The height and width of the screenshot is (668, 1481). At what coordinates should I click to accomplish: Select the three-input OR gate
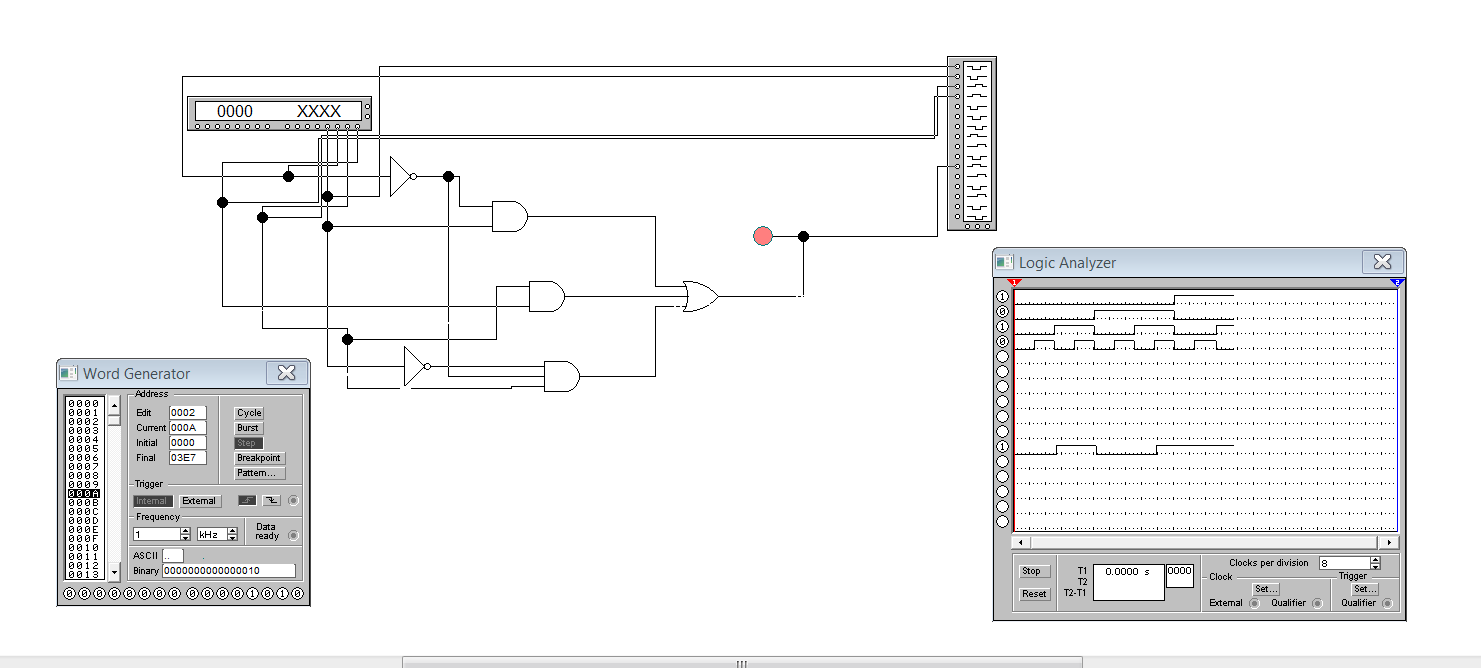pyautogui.click(x=700, y=296)
